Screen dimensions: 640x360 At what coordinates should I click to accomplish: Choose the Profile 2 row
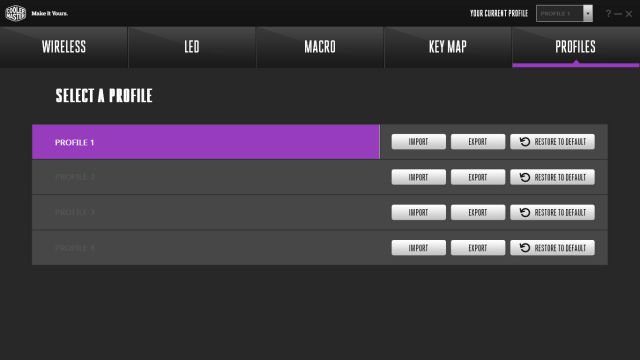click(206, 177)
